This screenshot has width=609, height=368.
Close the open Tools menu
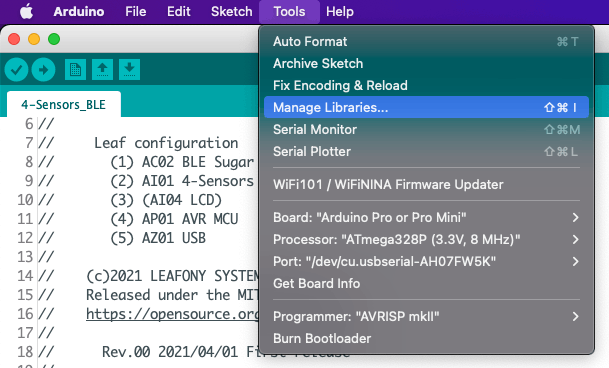click(x=289, y=12)
